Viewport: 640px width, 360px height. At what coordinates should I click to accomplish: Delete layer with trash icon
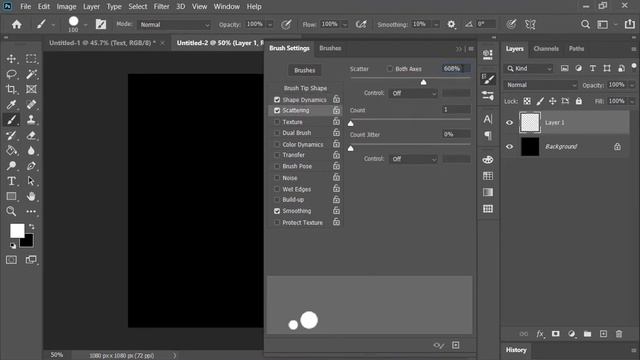click(619, 334)
